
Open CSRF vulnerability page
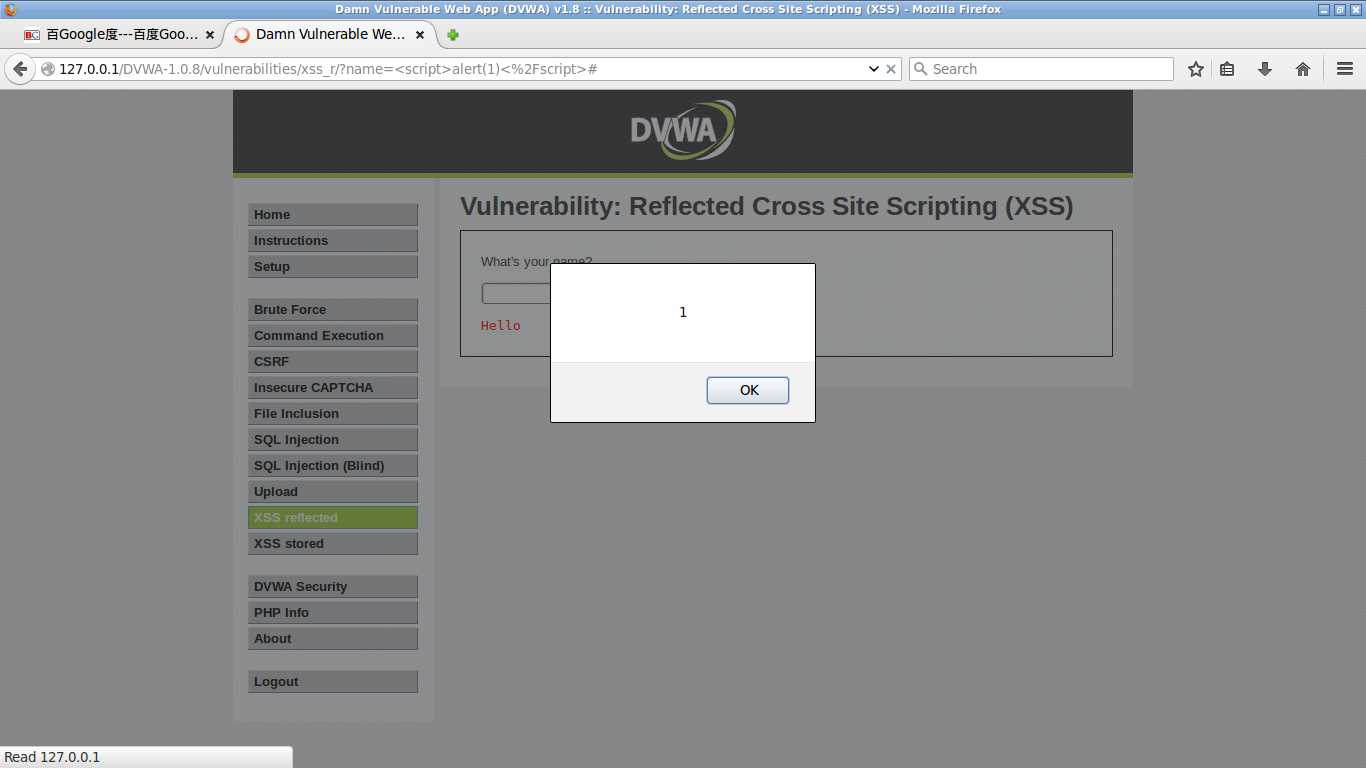pos(333,362)
